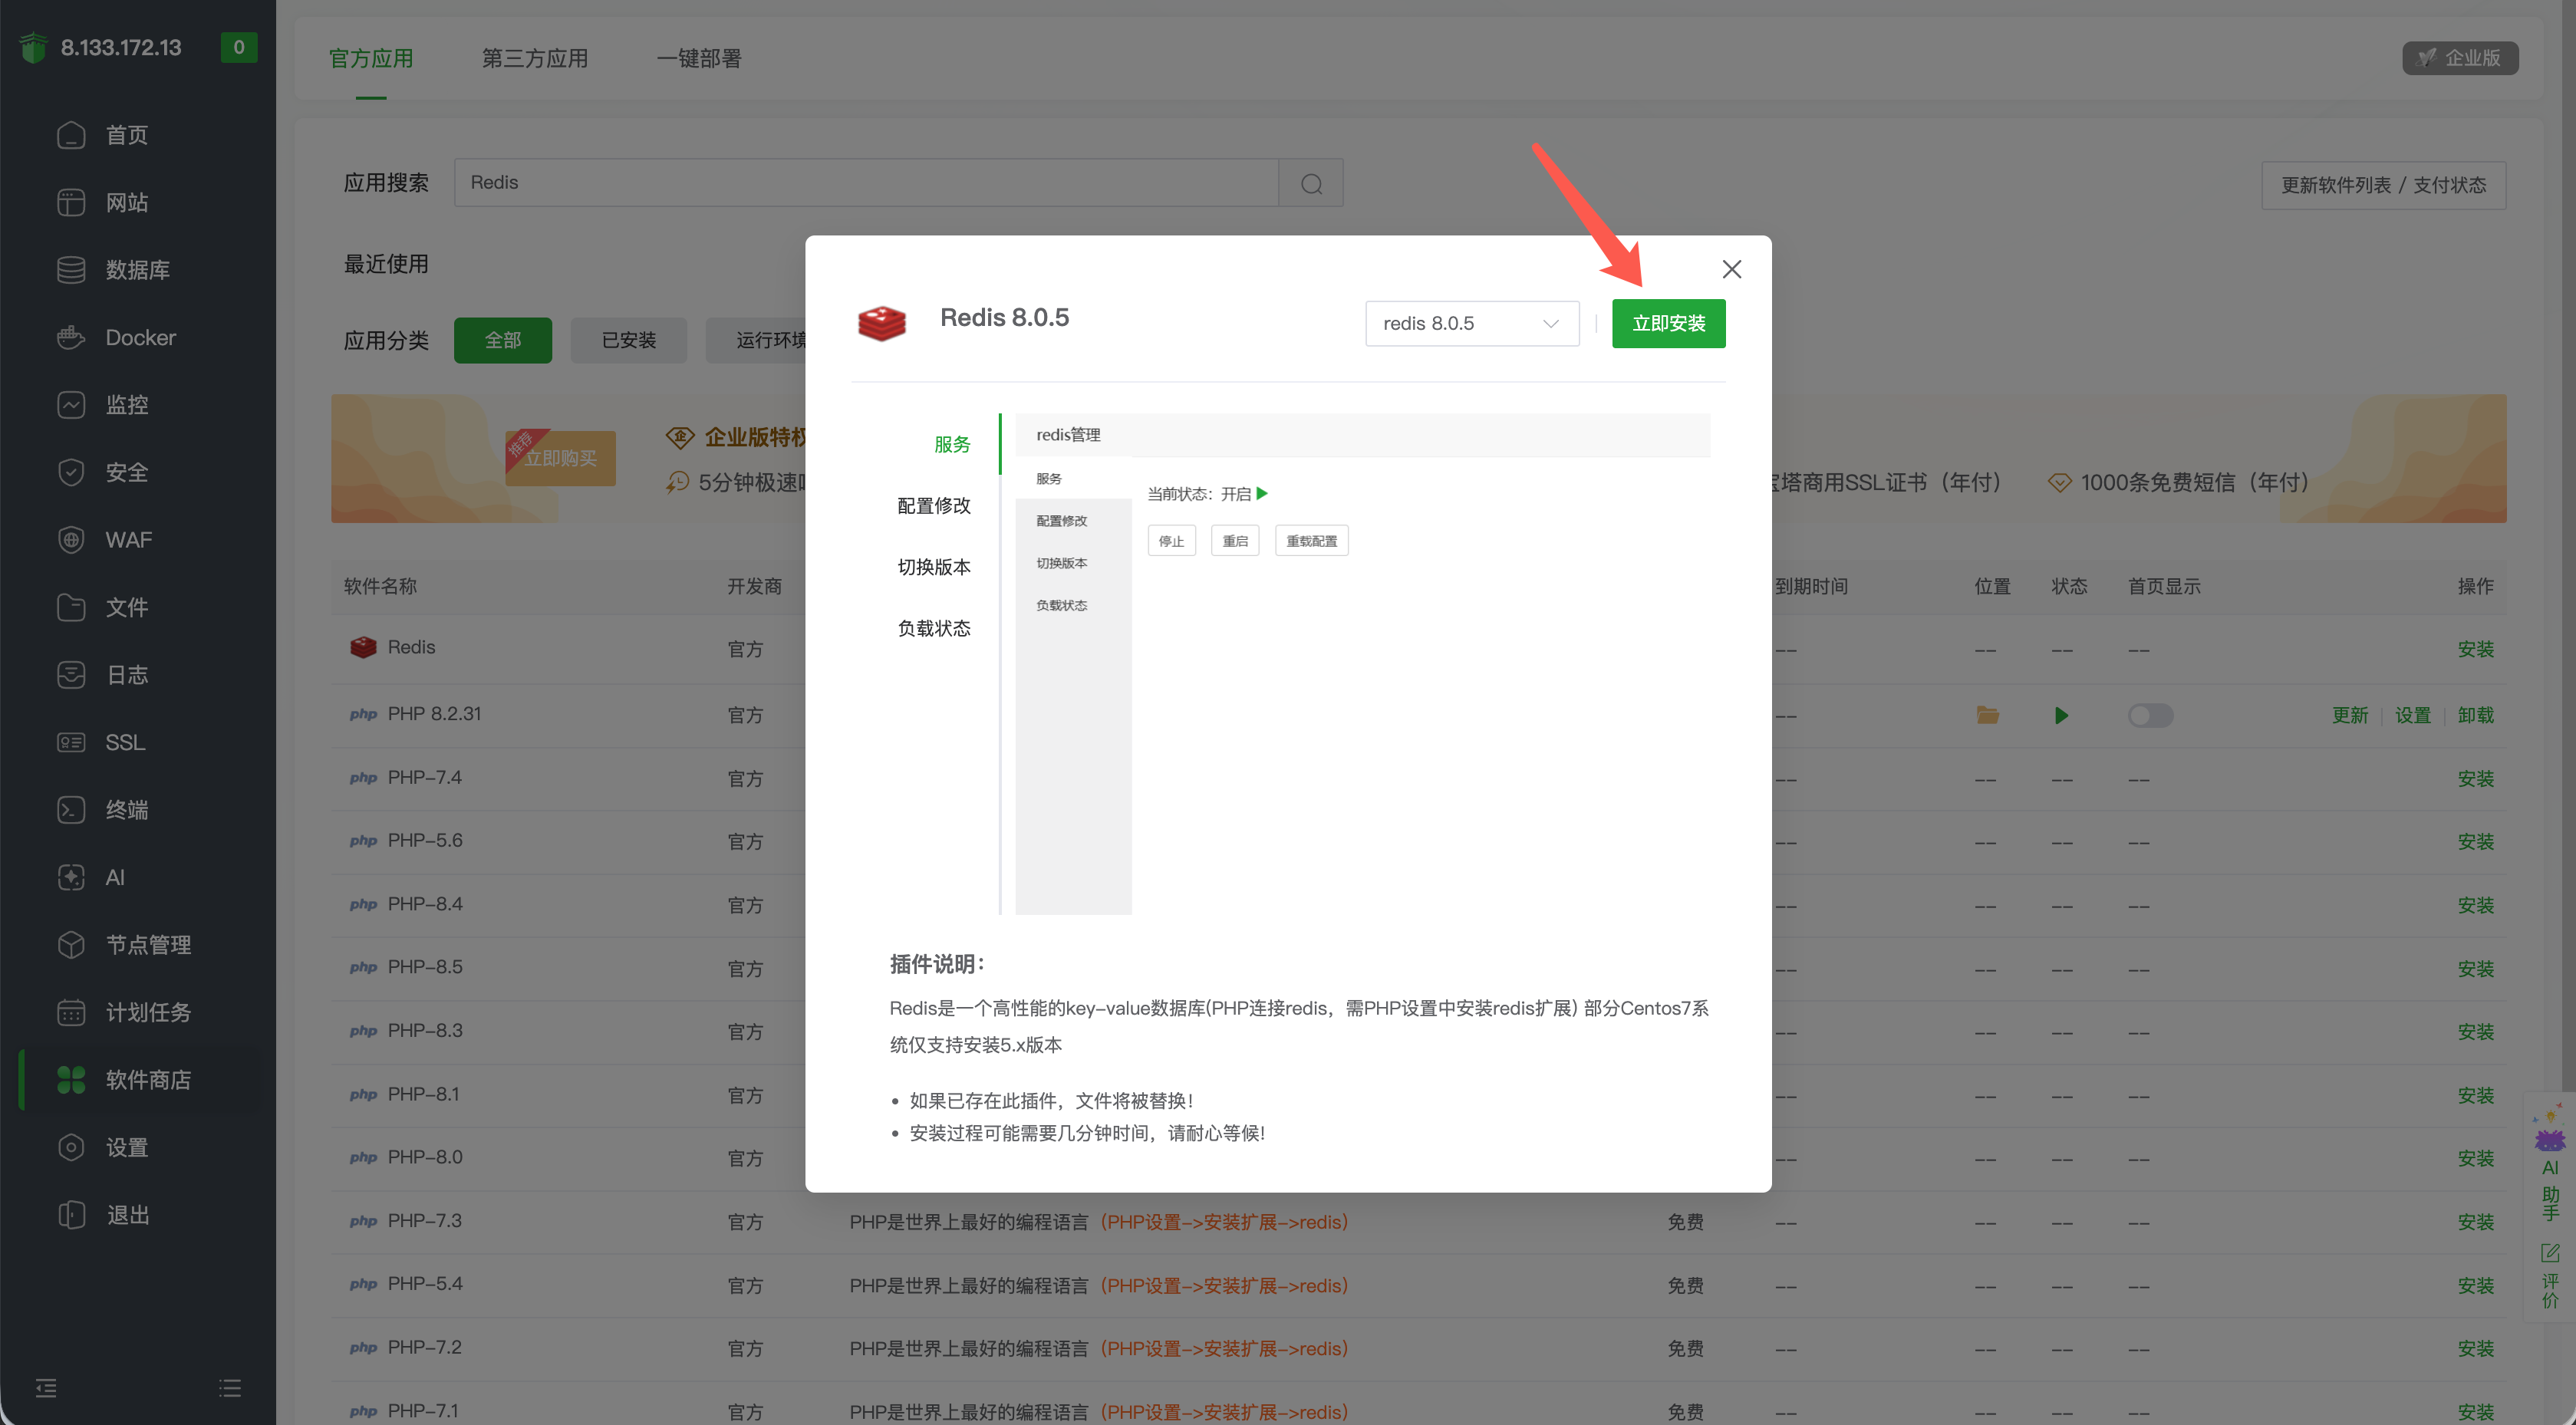Click the 立即购买 banner button
2576x1425 pixels.
[x=560, y=458]
